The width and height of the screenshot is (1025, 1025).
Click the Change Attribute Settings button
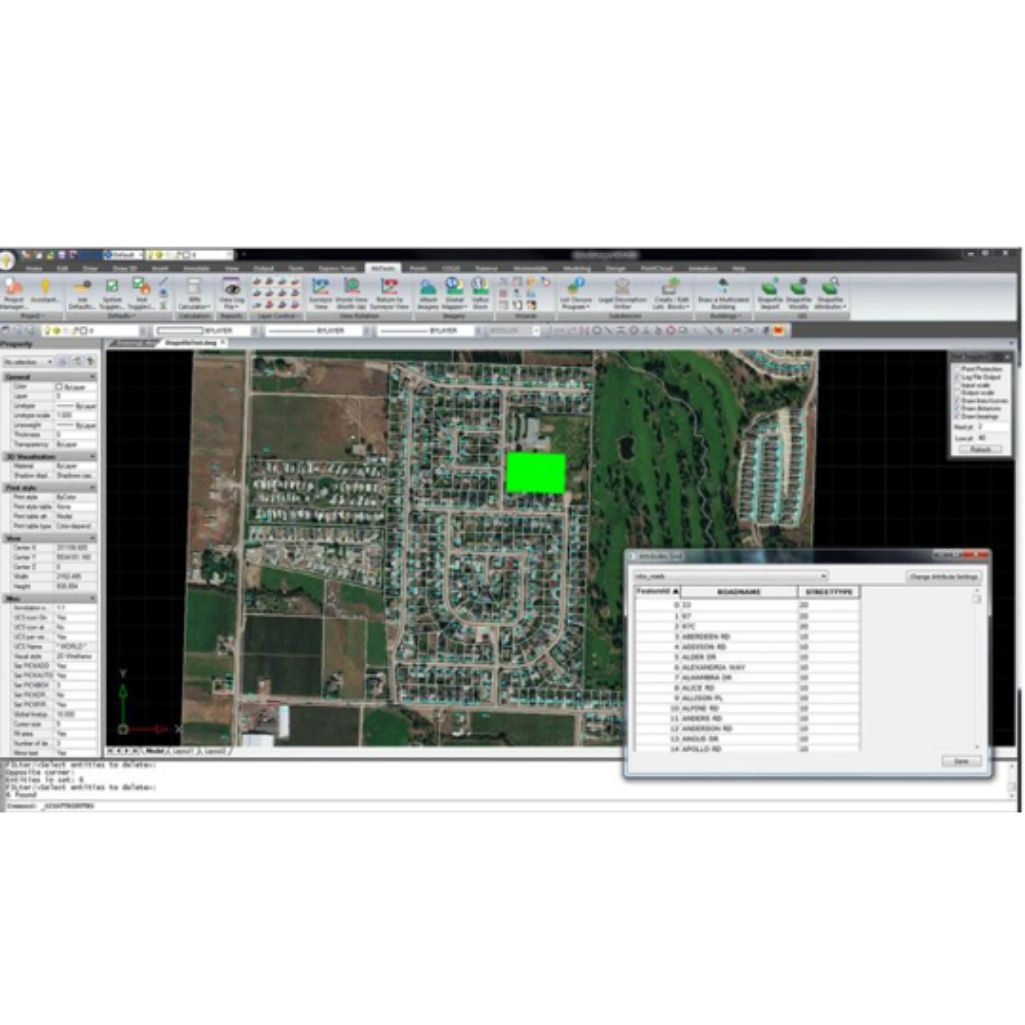coord(944,577)
